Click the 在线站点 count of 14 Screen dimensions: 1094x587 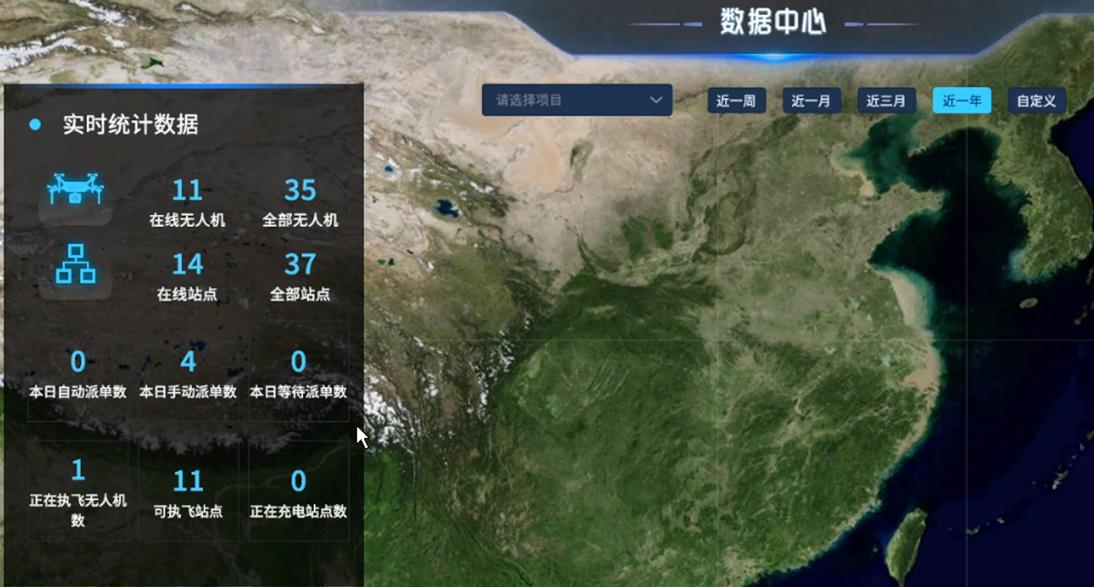point(187,265)
